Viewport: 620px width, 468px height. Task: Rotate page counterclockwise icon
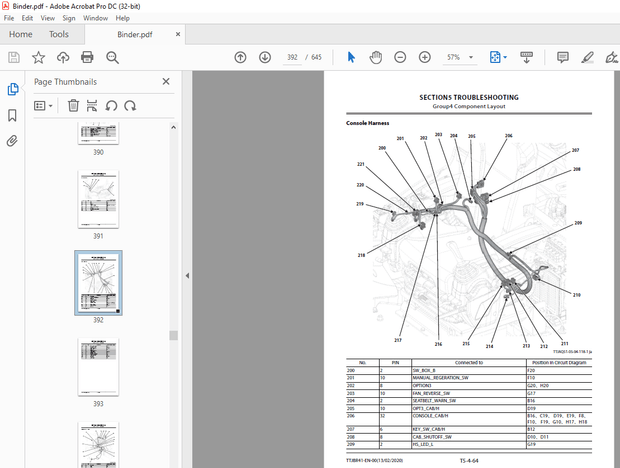tap(111, 106)
